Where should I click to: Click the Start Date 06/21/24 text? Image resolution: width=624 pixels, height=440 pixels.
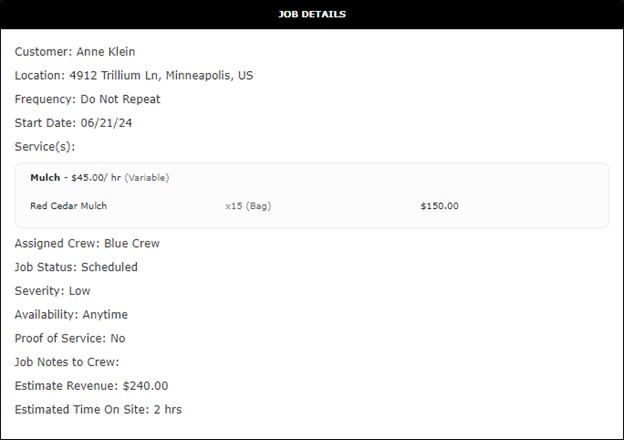coord(76,123)
